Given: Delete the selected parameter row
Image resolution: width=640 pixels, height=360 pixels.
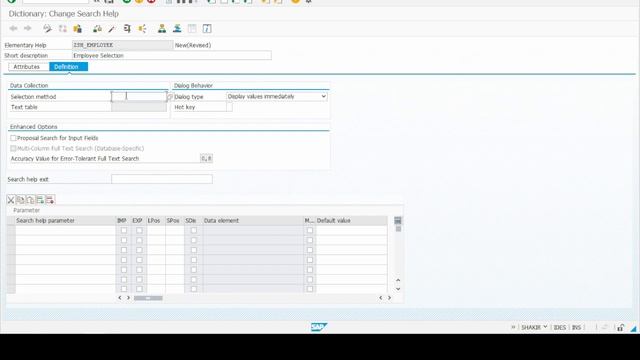Looking at the screenshot, I should (x=50, y=200).
